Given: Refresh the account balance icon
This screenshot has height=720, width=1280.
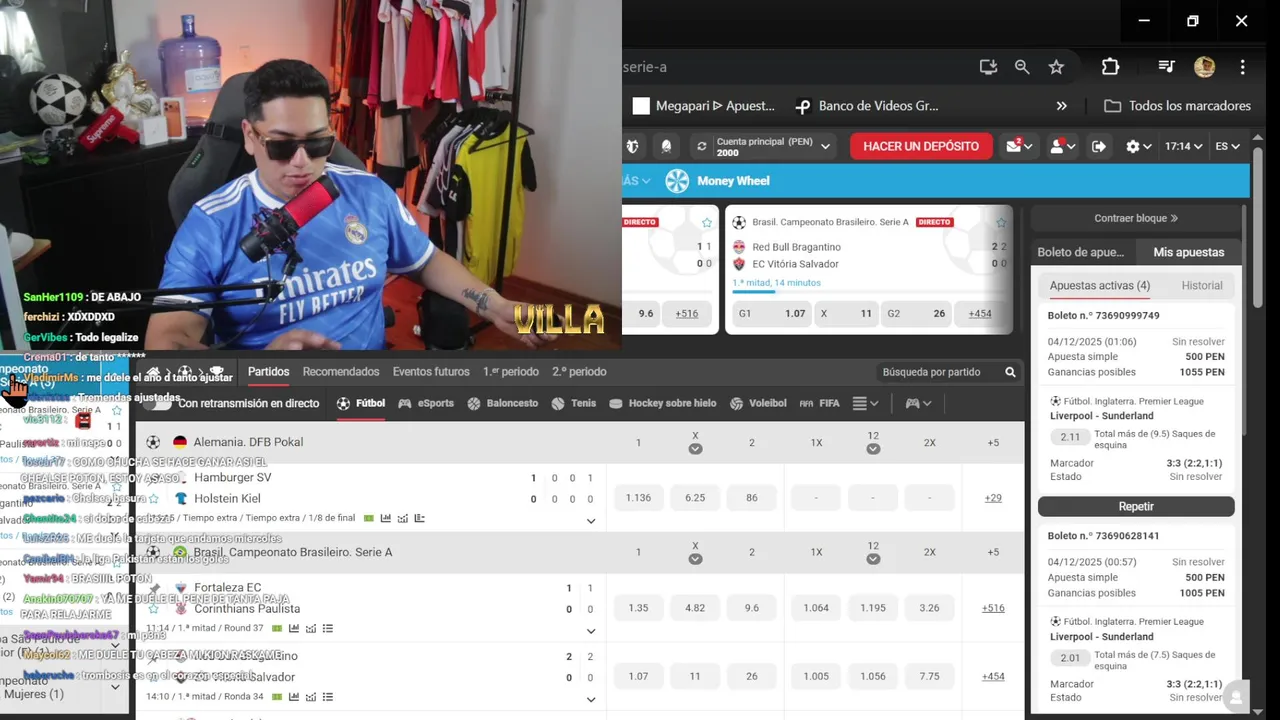Looking at the screenshot, I should [x=702, y=146].
